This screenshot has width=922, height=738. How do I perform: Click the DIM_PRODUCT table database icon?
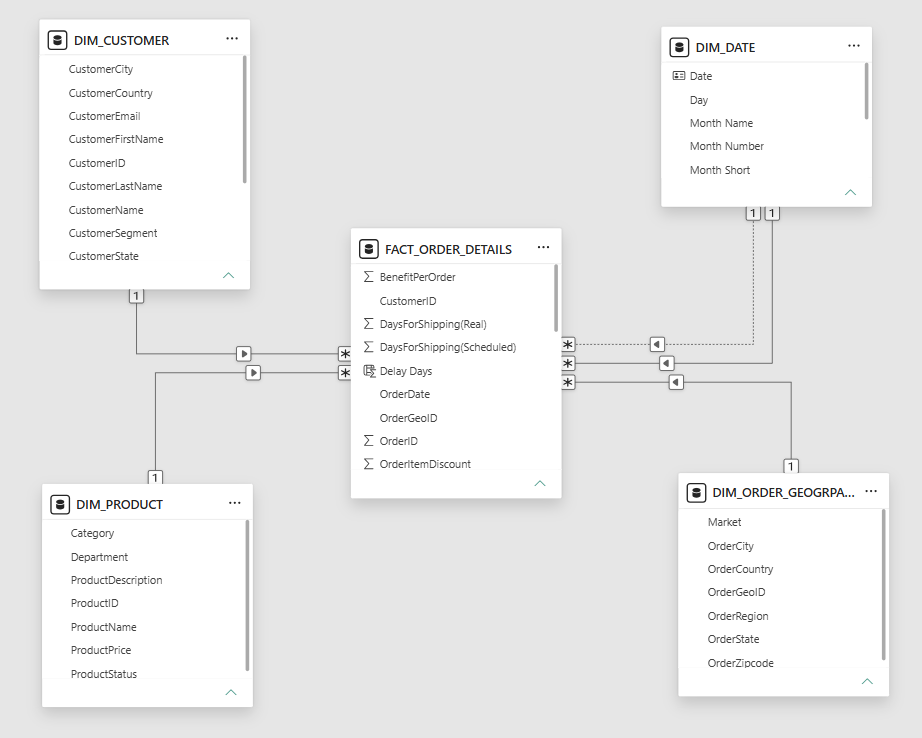(x=59, y=505)
